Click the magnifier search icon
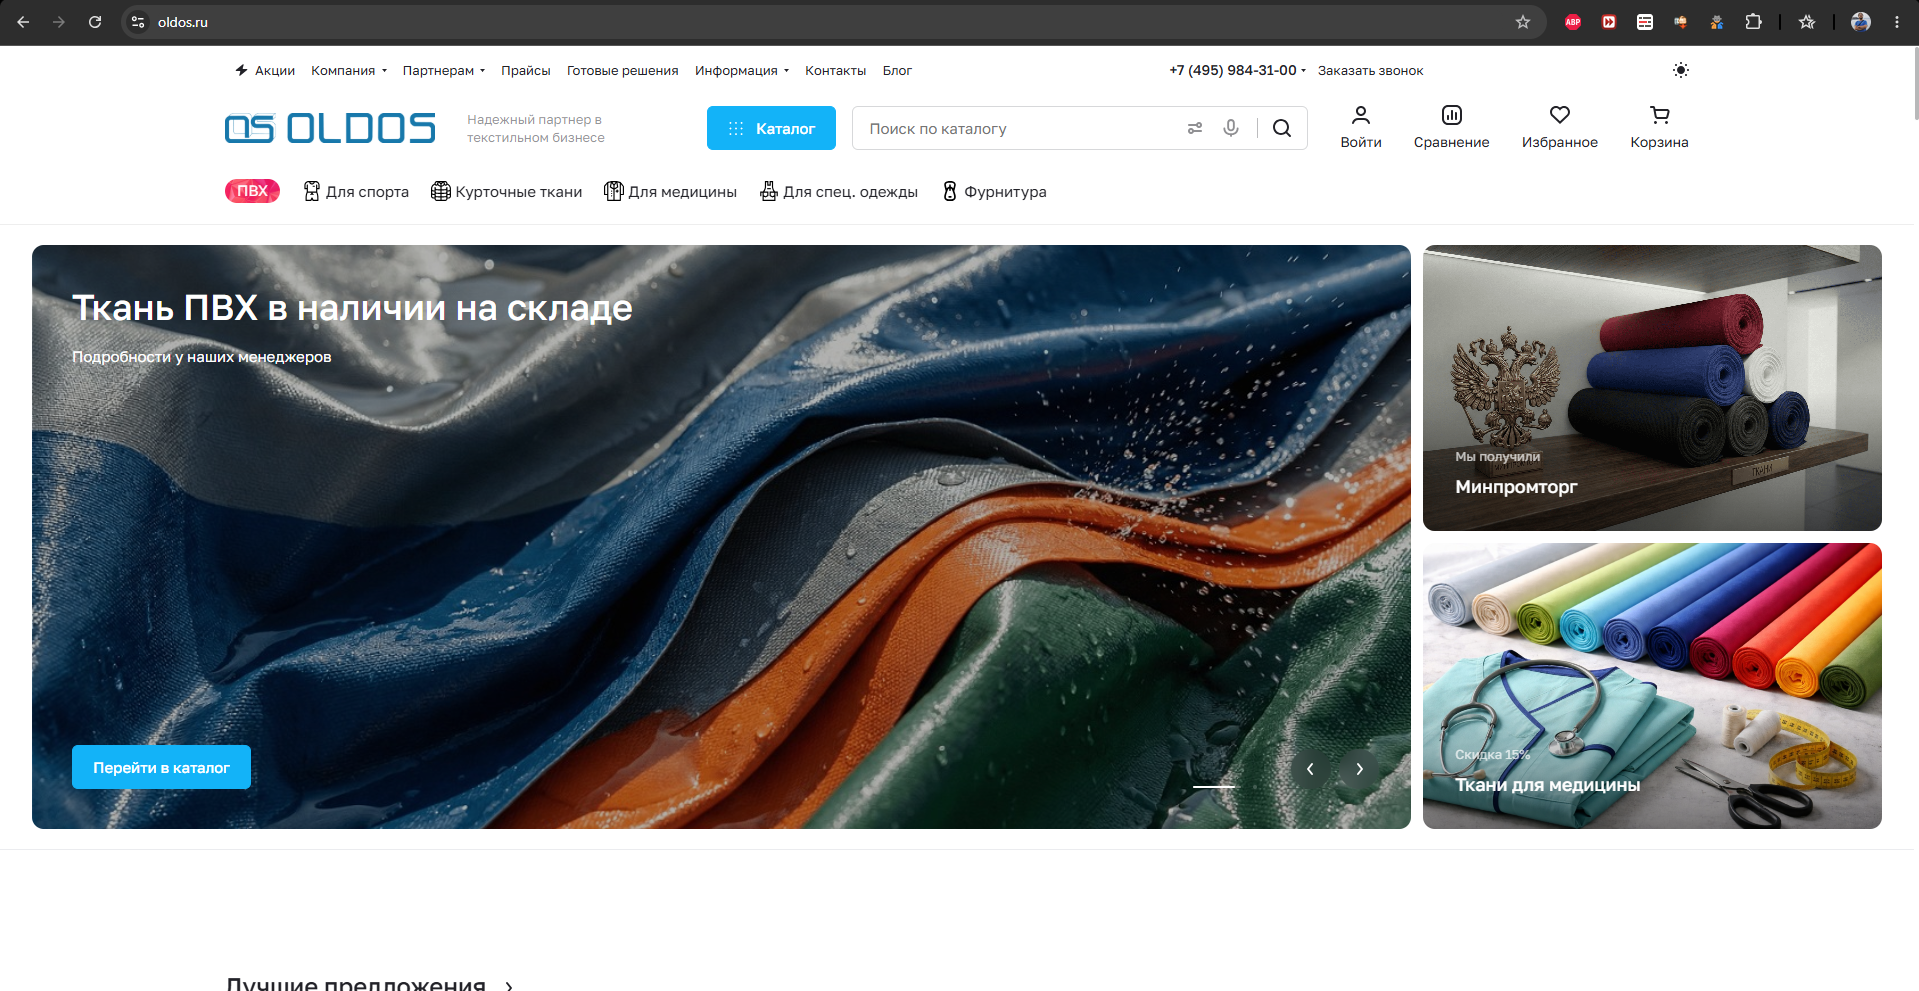1919x991 pixels. [1282, 128]
